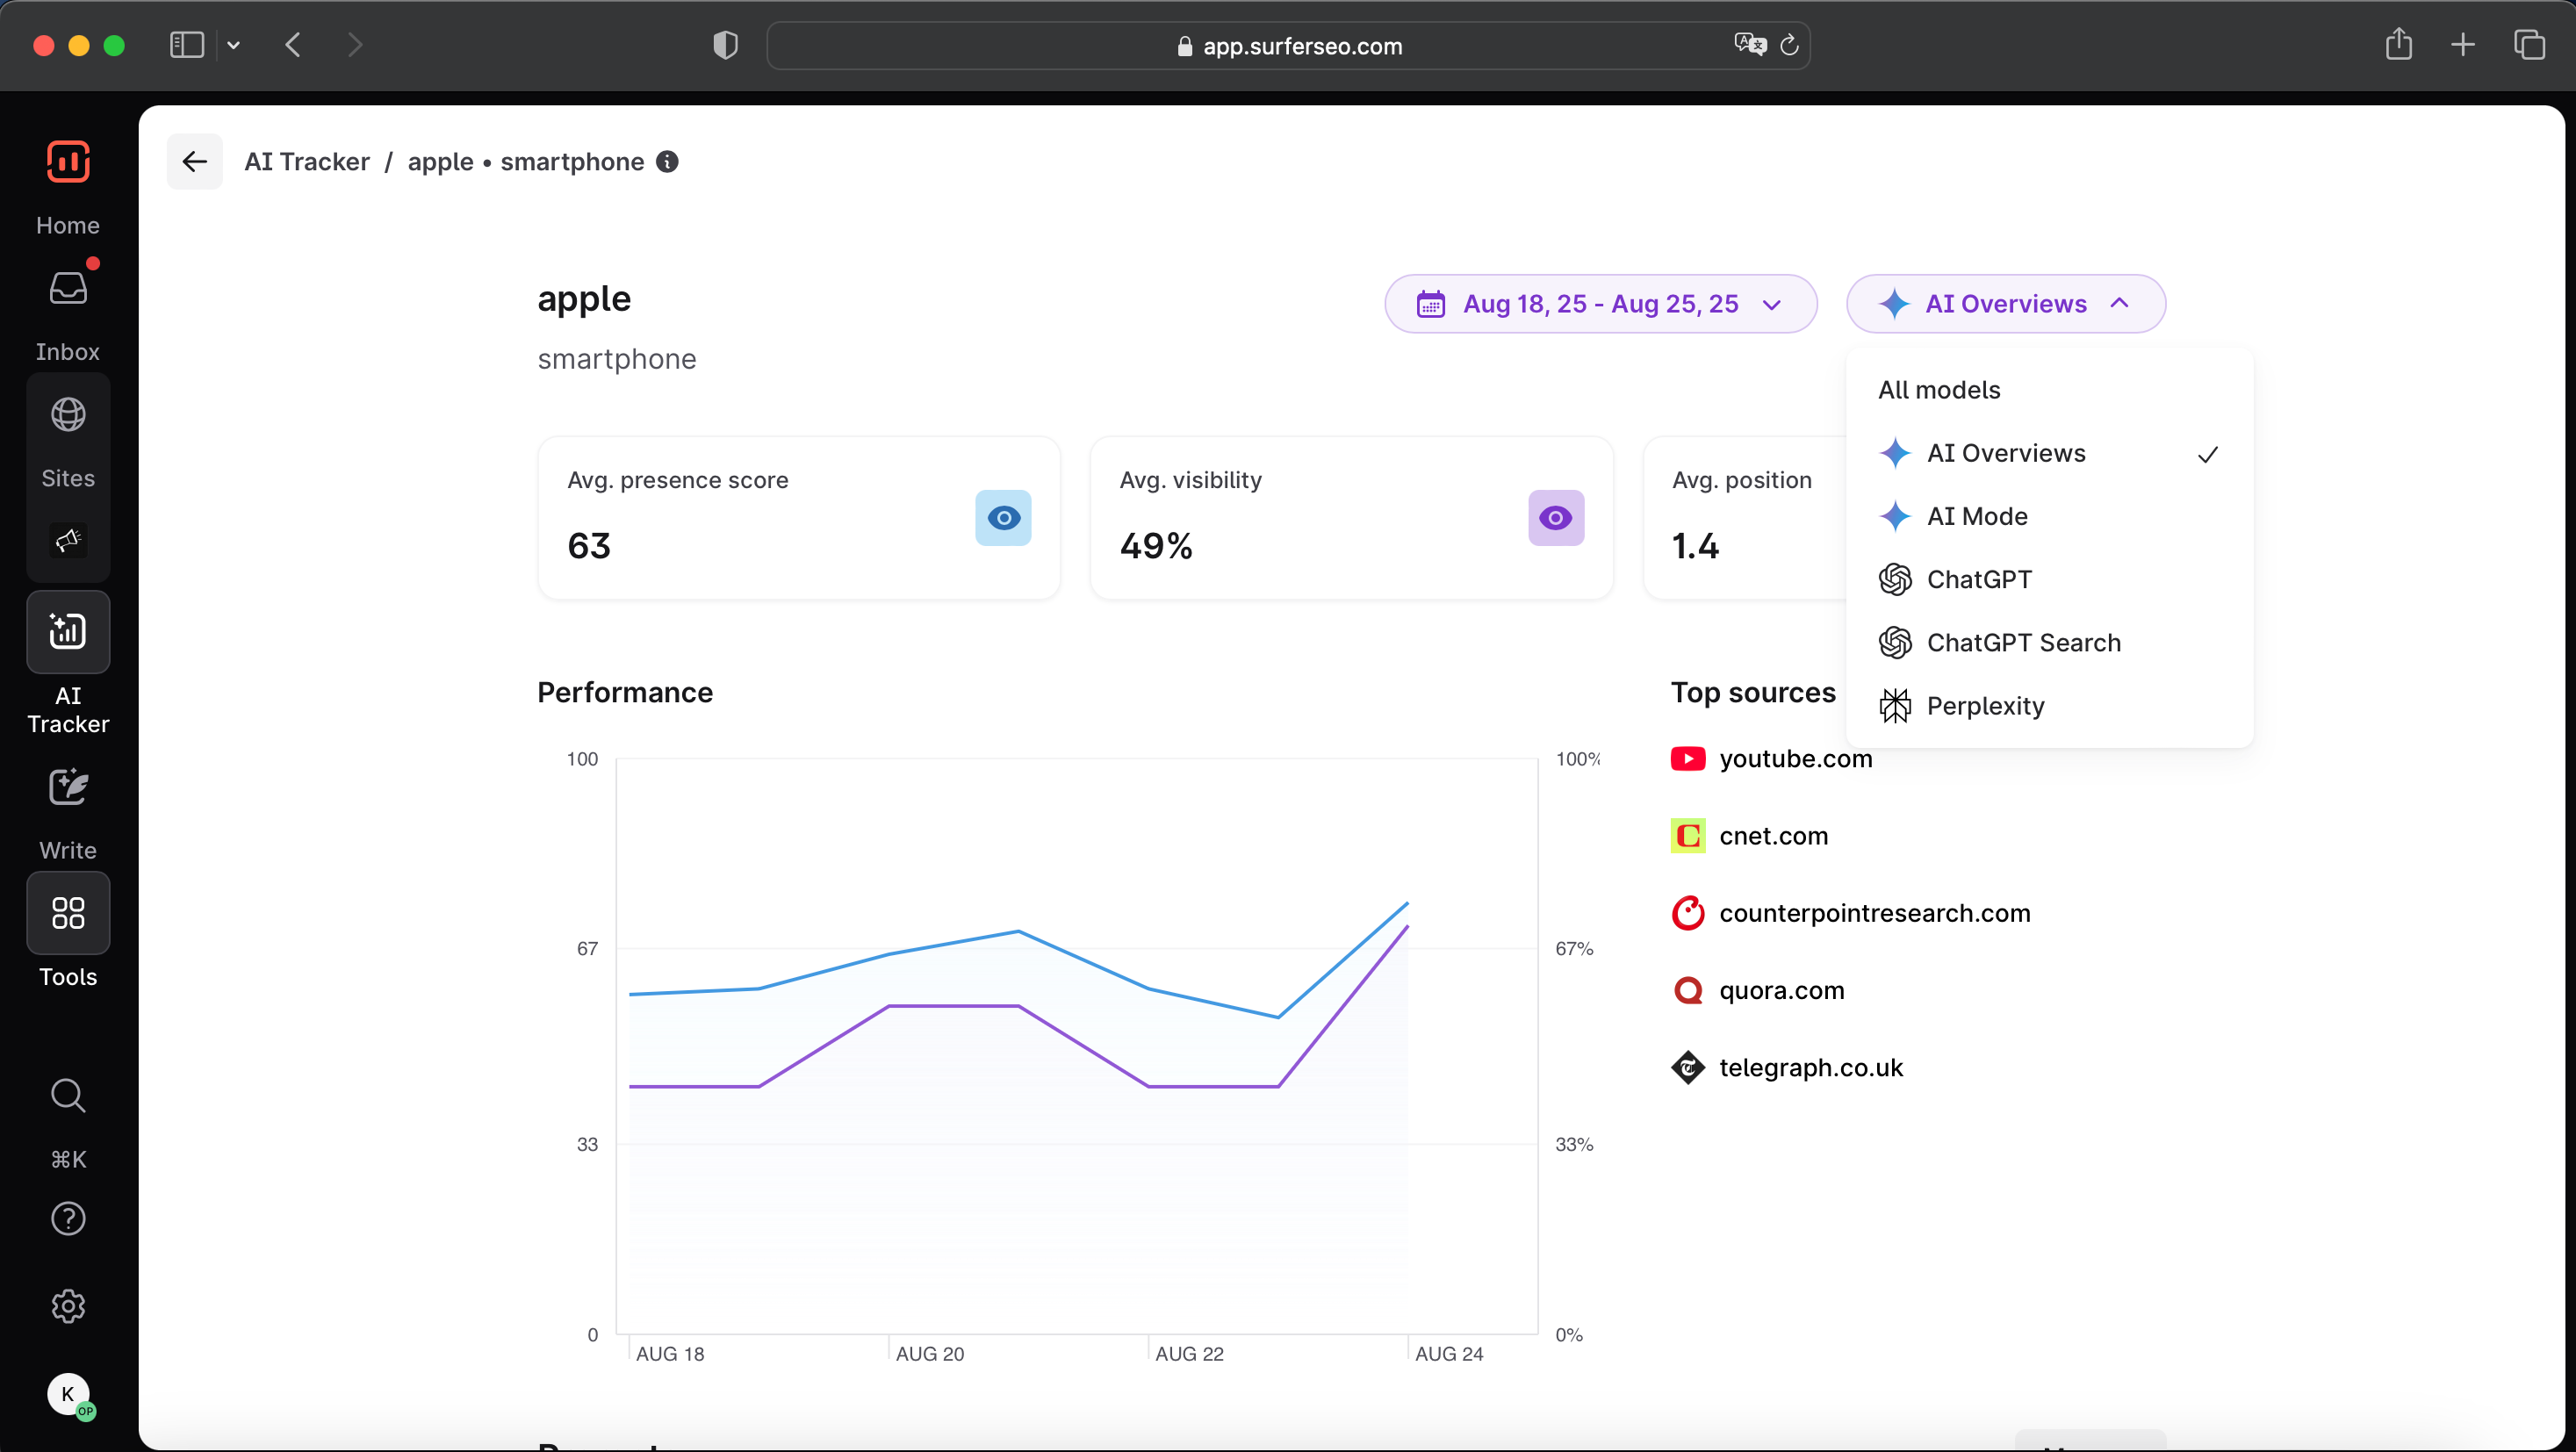The height and width of the screenshot is (1452, 2576).
Task: Open cnet.com source
Action: (x=1774, y=836)
